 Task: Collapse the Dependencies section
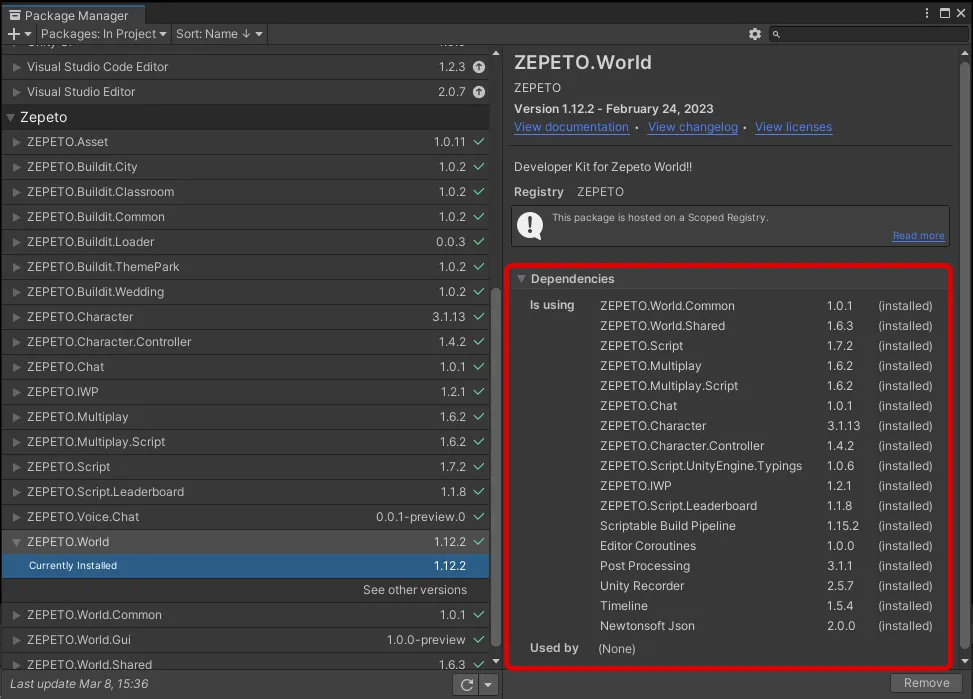[521, 279]
